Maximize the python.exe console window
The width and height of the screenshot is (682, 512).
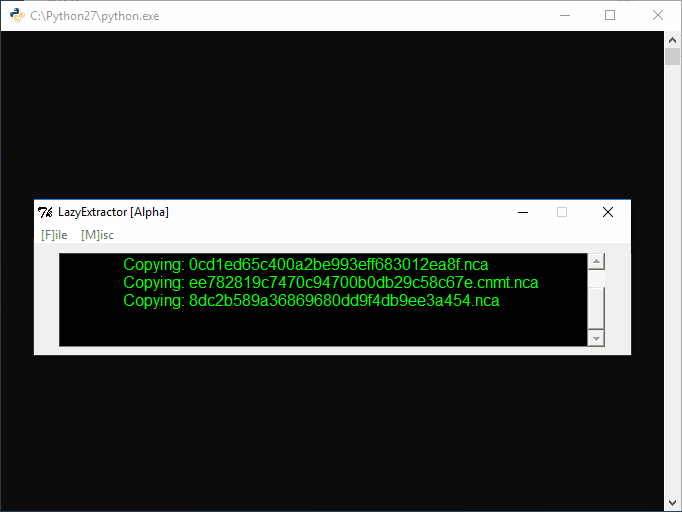610,16
